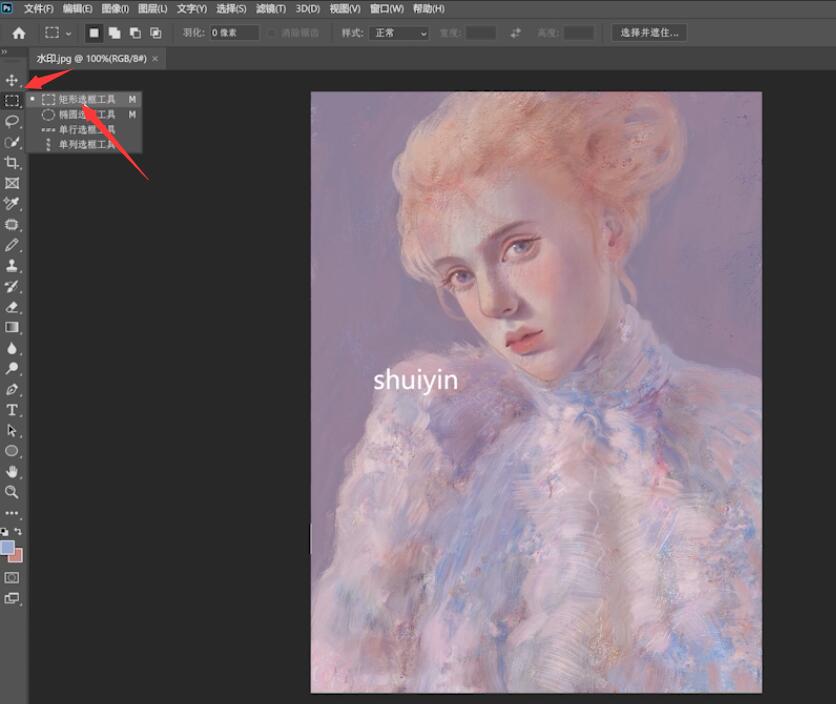This screenshot has width=836, height=704.
Task: Click the Photoshop app logo
Action: [7, 7]
